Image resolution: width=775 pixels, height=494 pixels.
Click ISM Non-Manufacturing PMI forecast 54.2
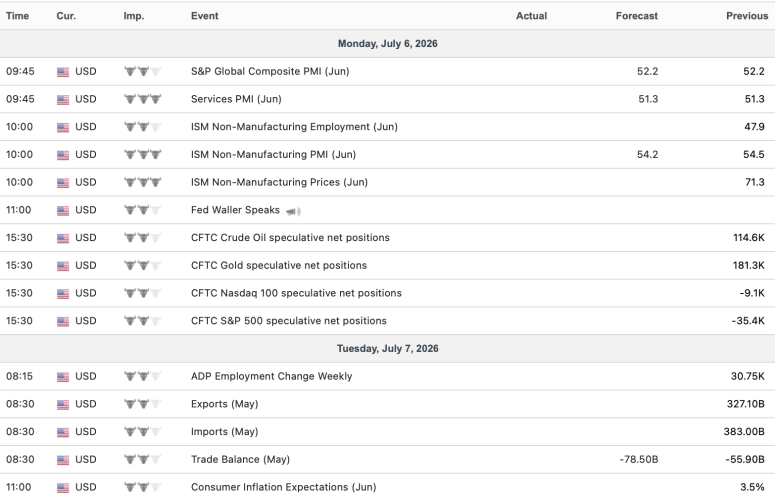click(647, 154)
